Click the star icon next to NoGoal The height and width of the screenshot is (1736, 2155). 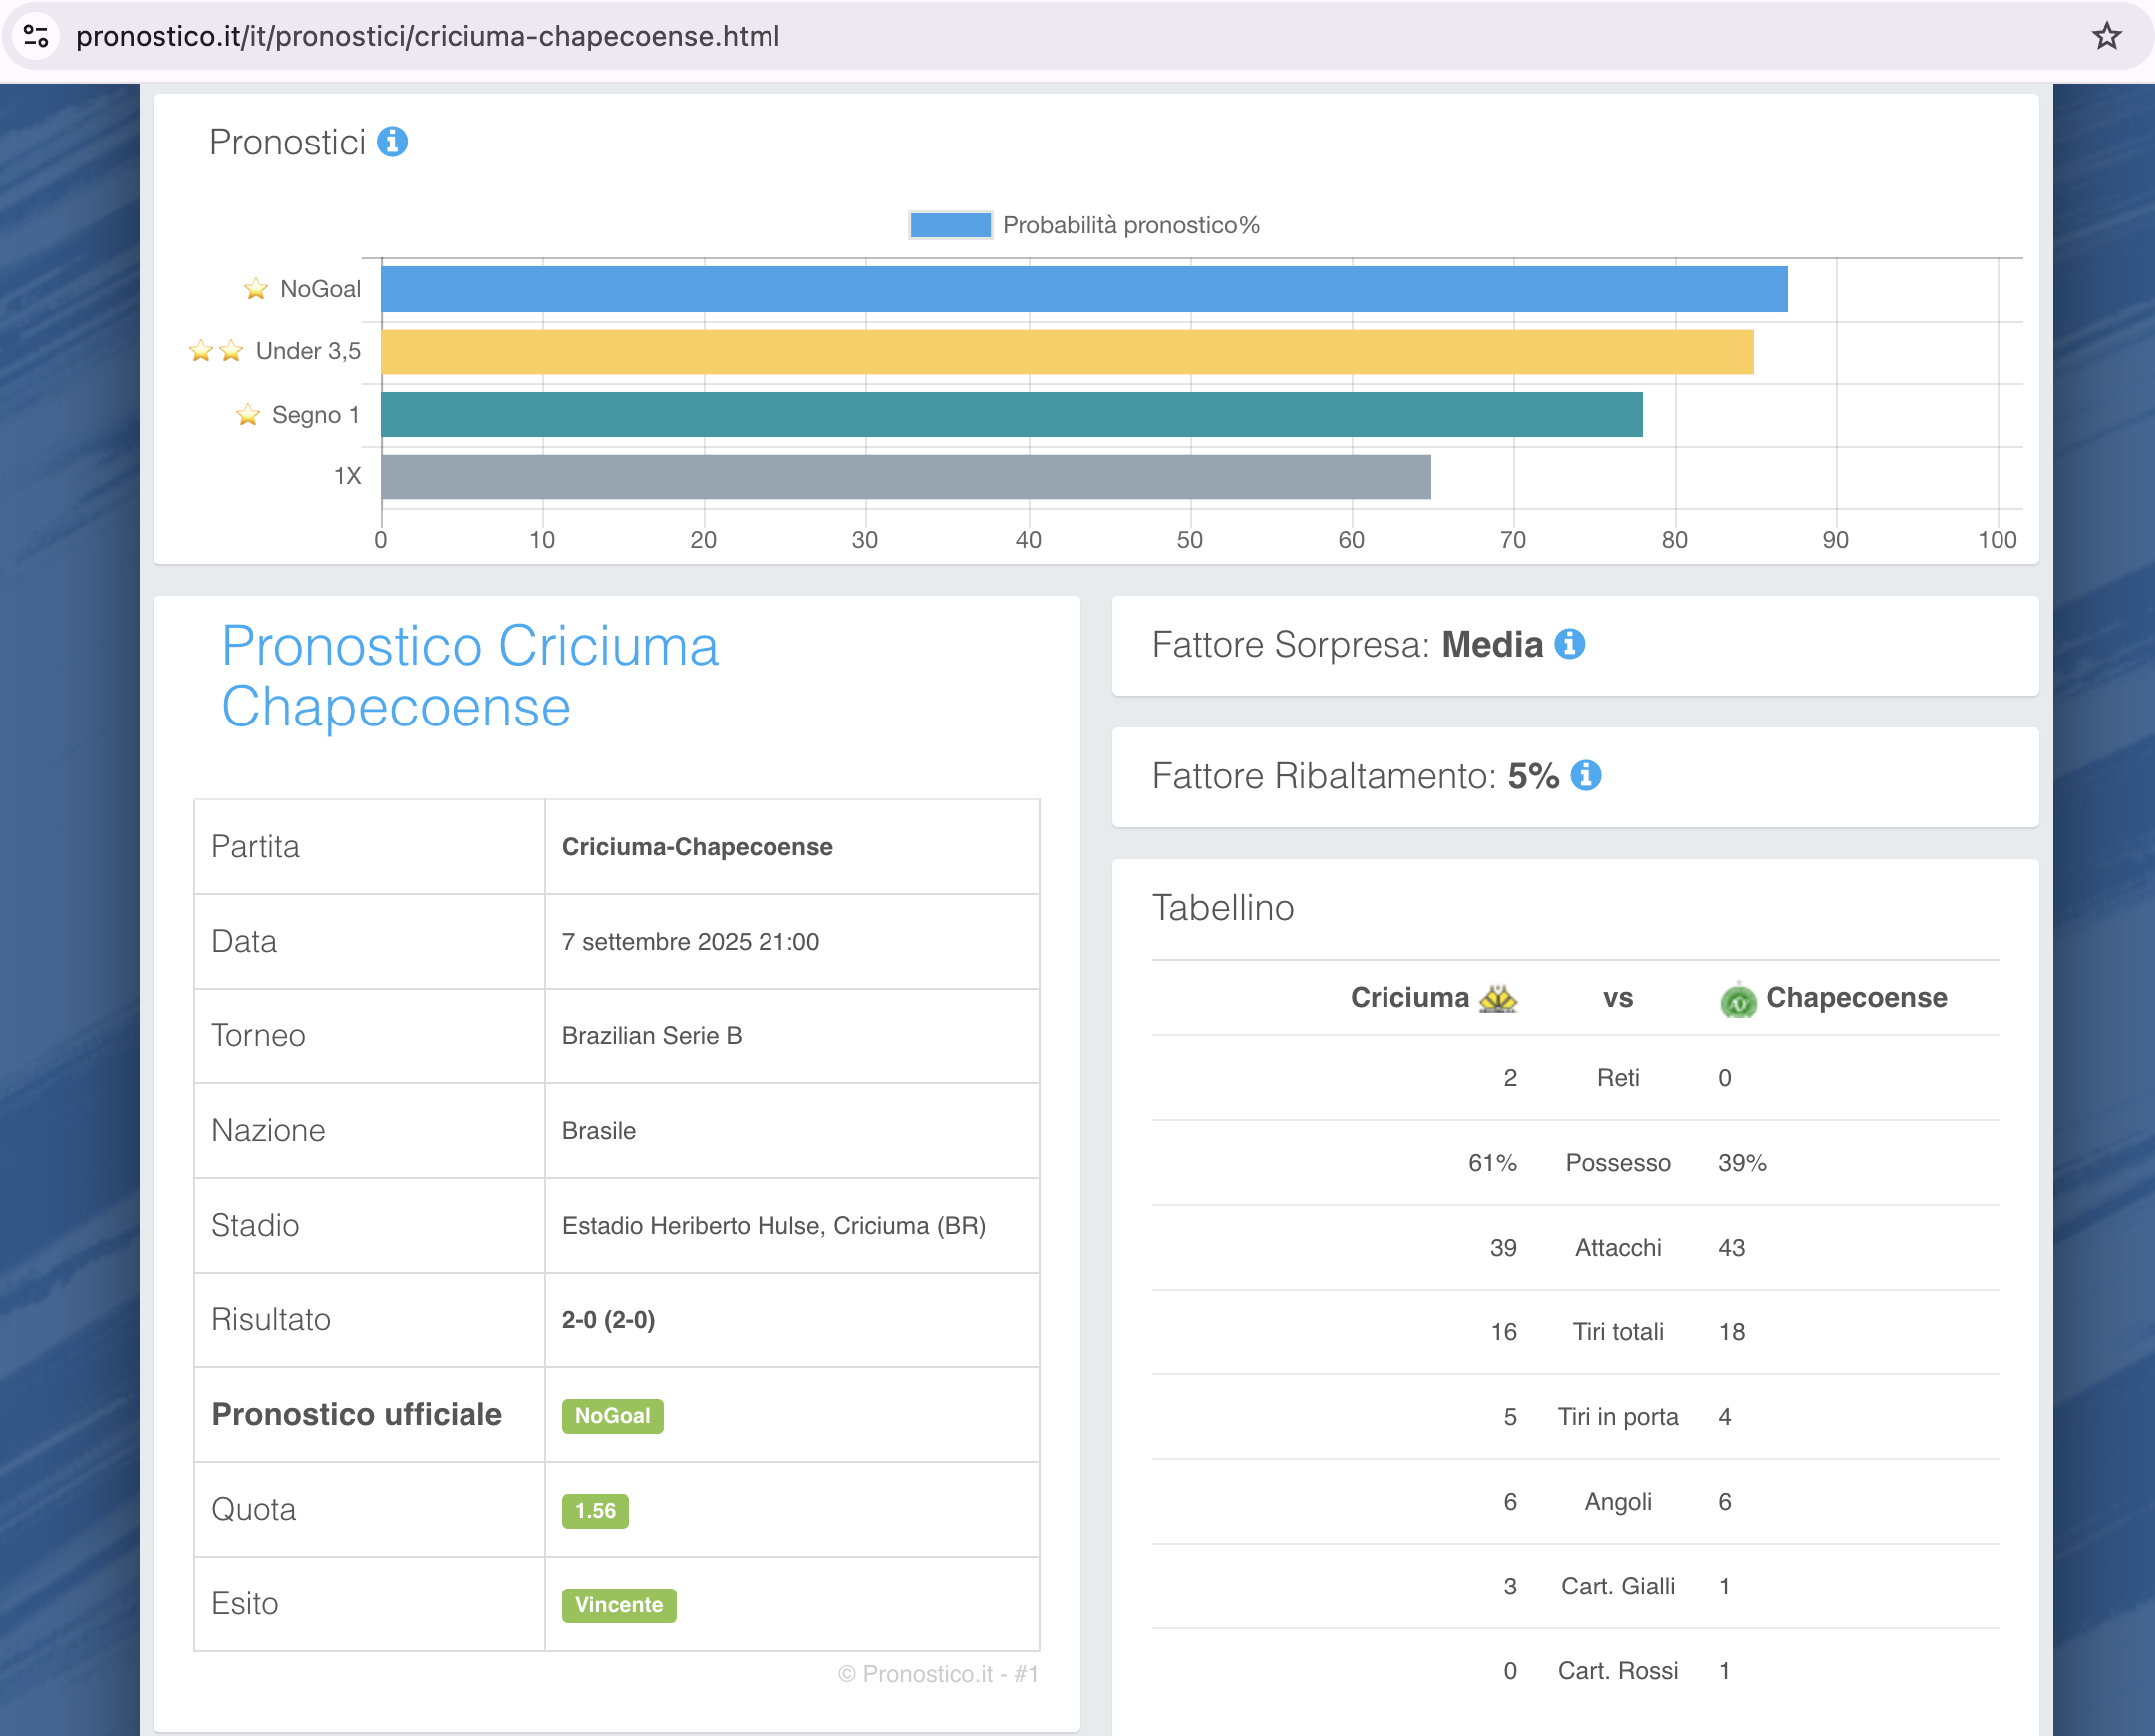[x=256, y=289]
